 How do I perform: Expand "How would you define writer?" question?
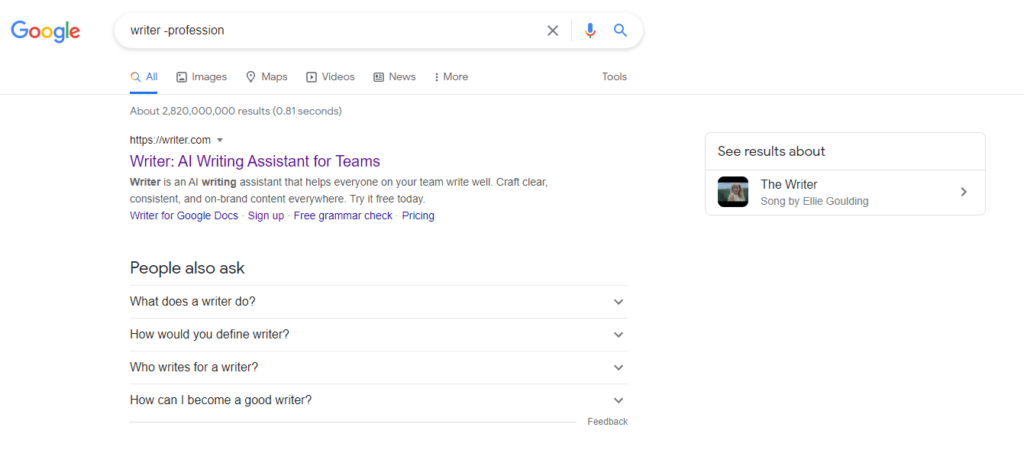coord(378,335)
